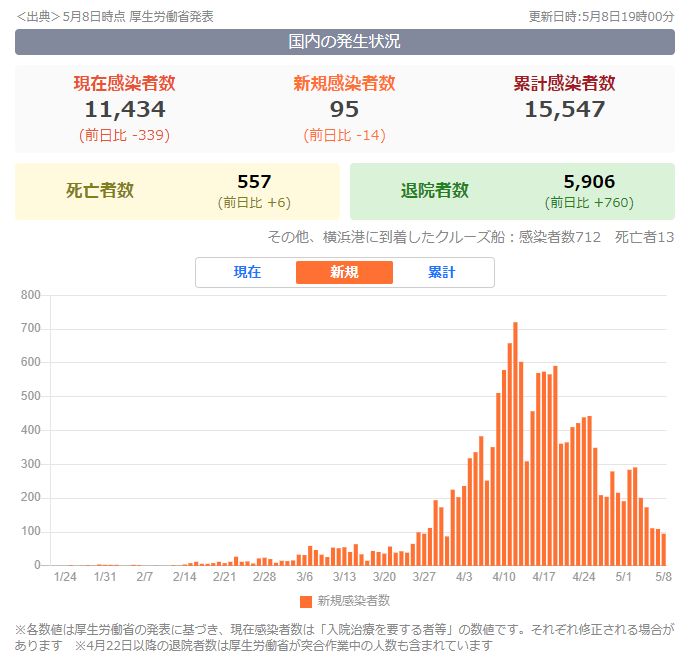Click the 400 y-axis label

tap(30, 430)
